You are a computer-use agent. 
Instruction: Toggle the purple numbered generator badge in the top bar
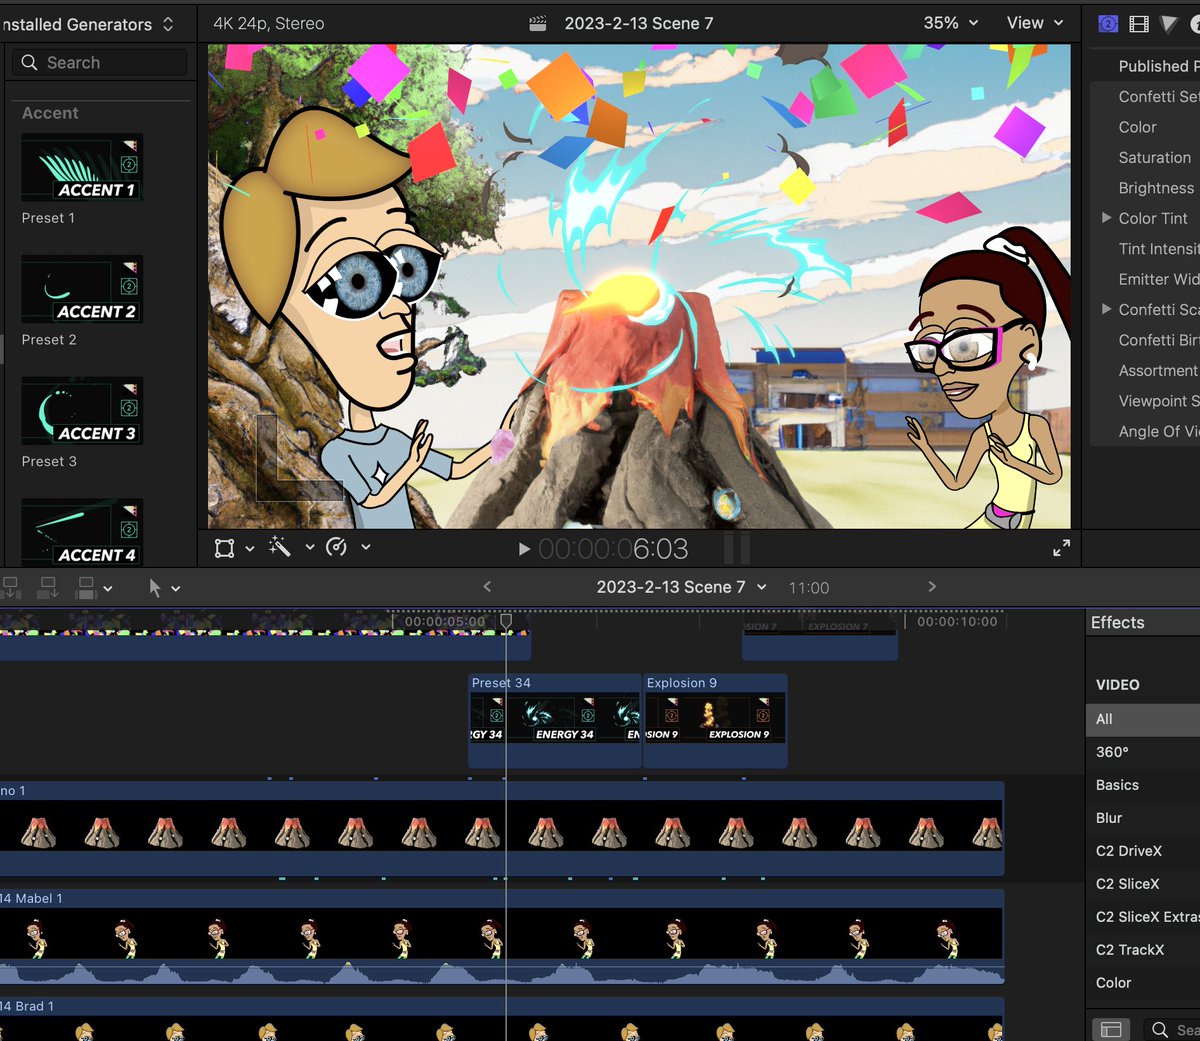(x=1108, y=22)
